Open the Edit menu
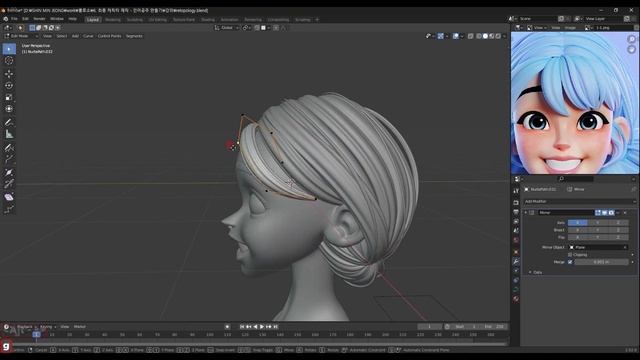This screenshot has width=640, height=360. point(25,19)
